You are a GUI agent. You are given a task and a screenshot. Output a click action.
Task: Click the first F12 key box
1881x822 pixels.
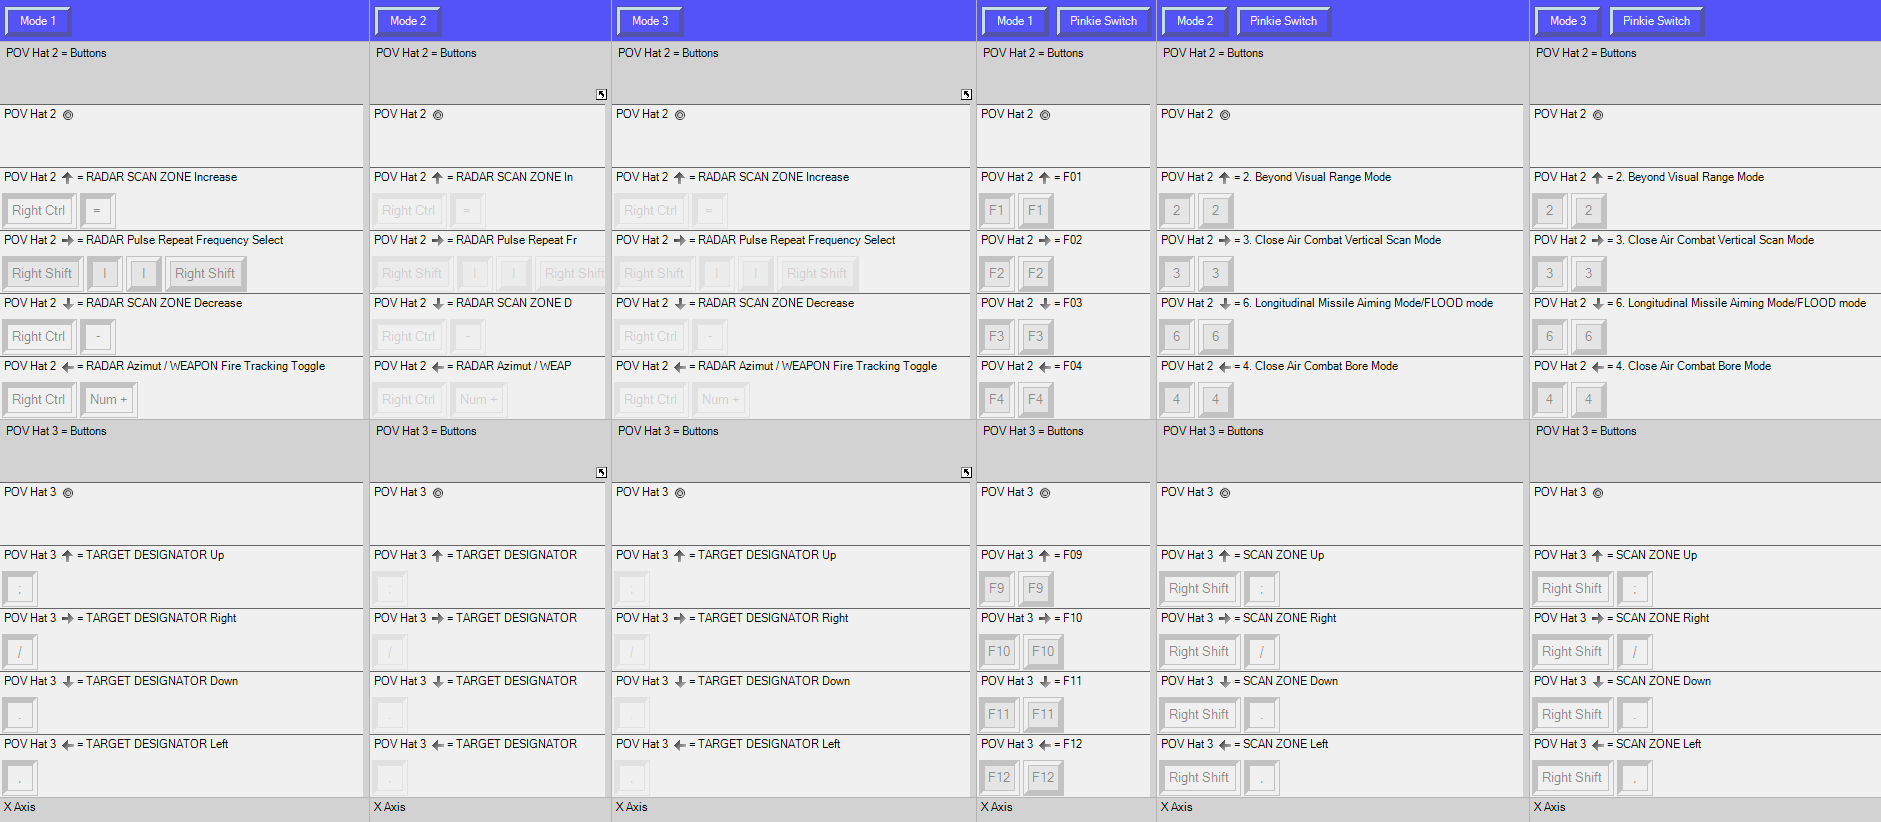(x=999, y=778)
